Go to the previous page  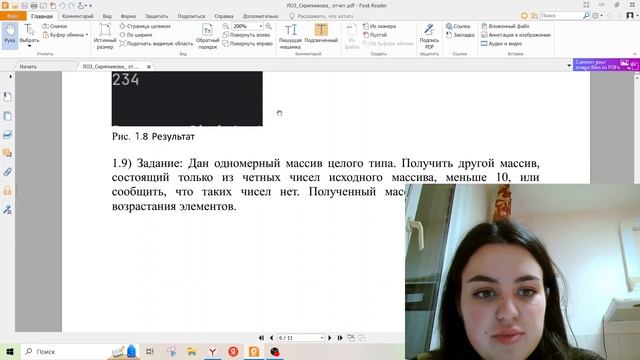click(x=271, y=338)
